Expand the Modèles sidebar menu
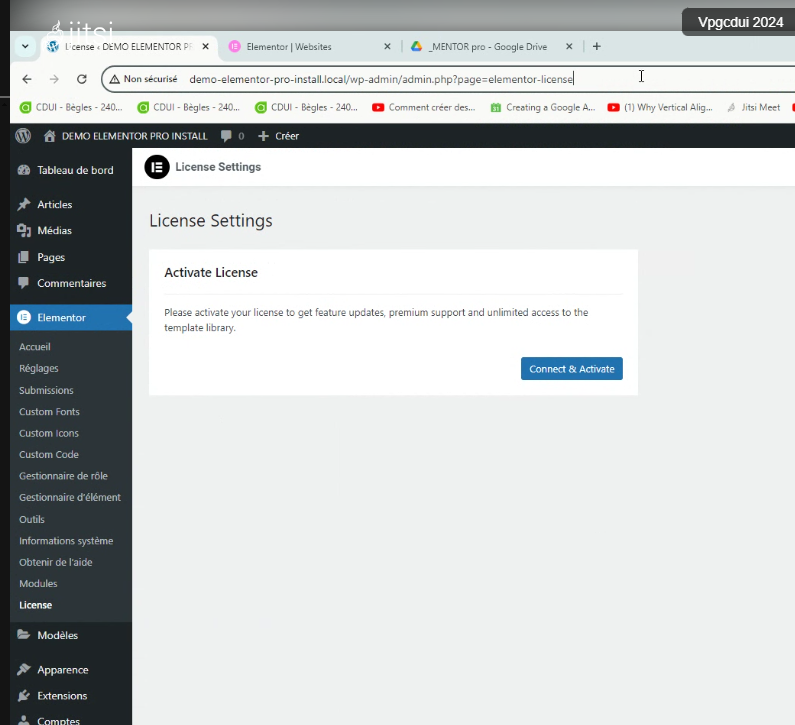The height and width of the screenshot is (725, 795). pyautogui.click(x=57, y=635)
